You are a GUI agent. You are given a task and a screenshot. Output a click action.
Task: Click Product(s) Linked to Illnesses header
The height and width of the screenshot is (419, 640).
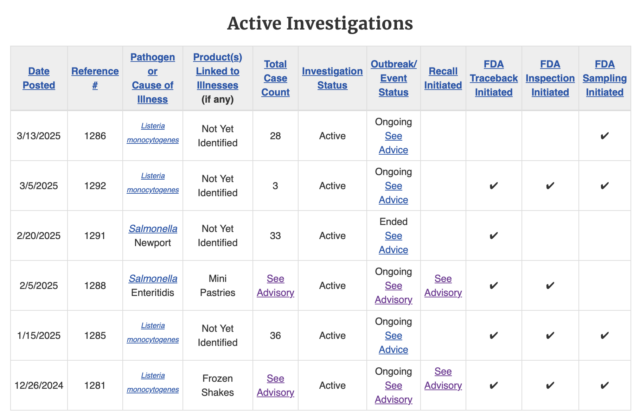[218, 71]
